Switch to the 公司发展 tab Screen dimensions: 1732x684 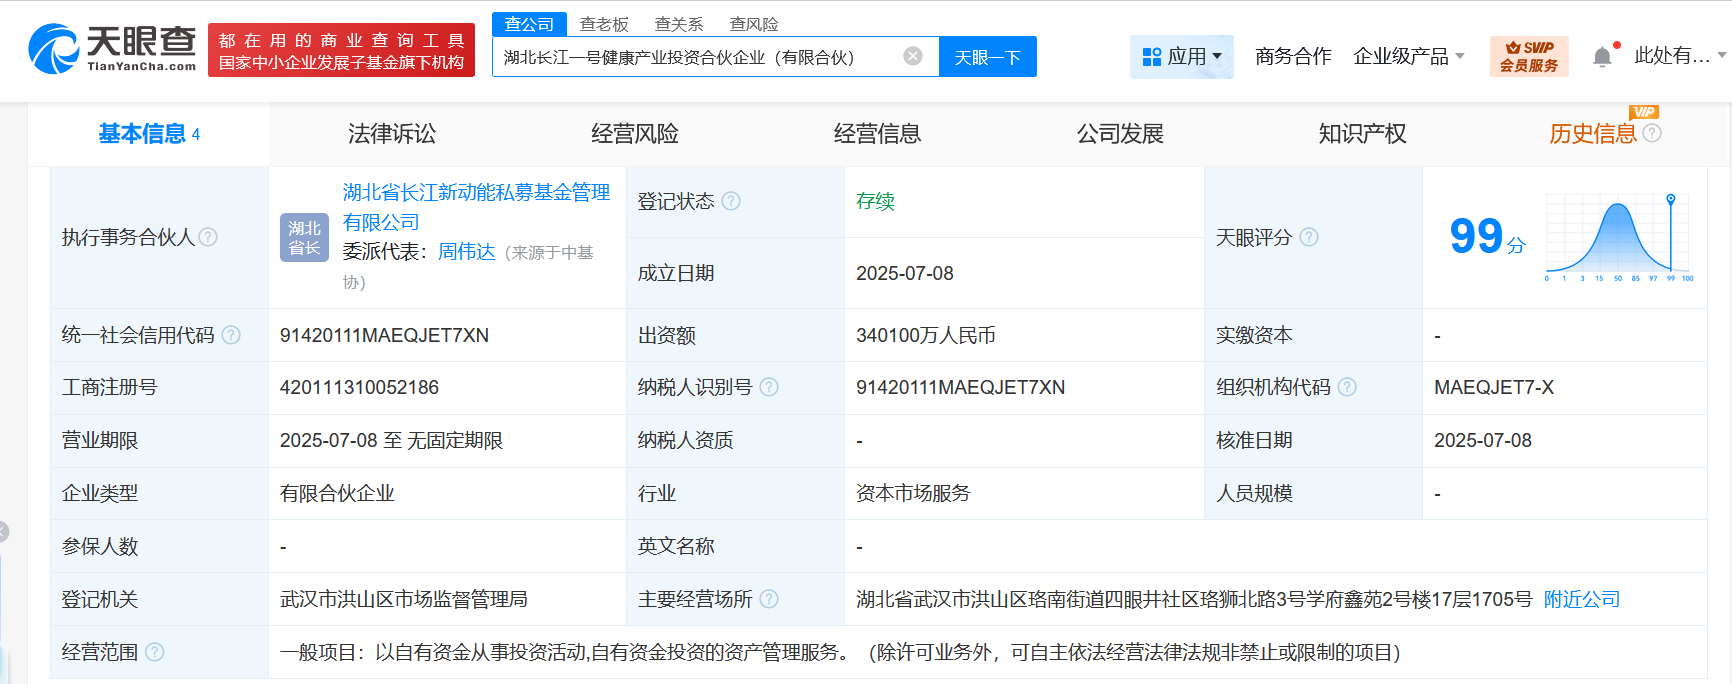pos(1120,134)
